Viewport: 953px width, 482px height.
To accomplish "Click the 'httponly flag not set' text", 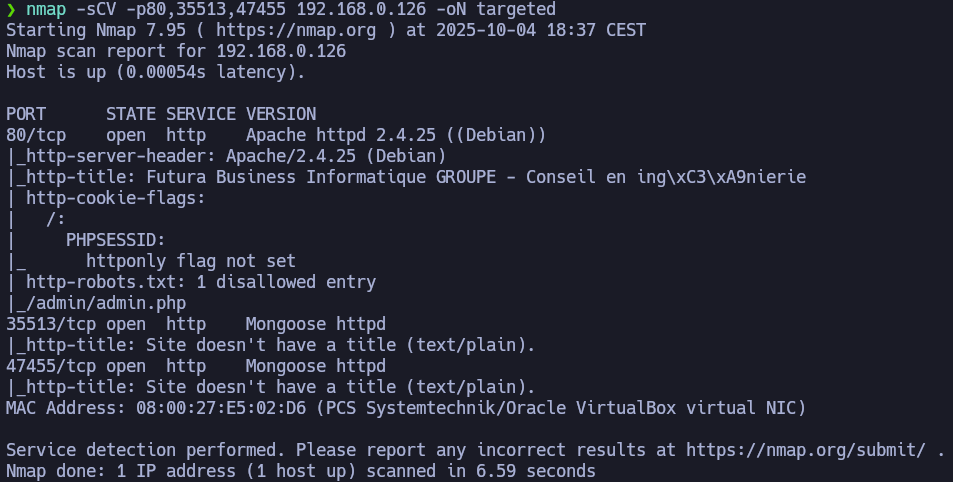I will pyautogui.click(x=190, y=261).
